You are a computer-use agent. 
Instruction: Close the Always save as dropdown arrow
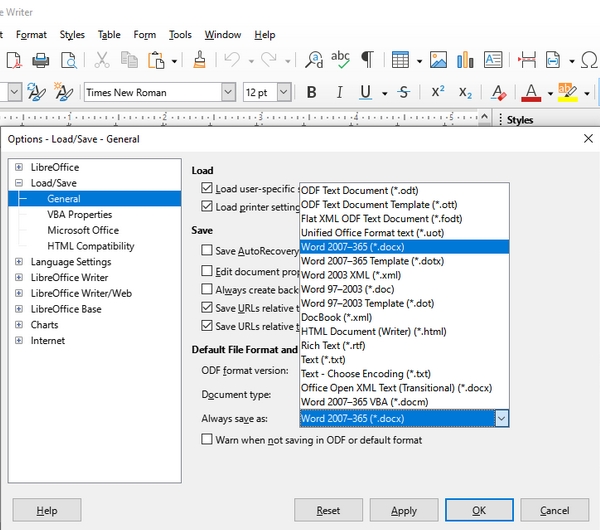[x=502, y=418]
